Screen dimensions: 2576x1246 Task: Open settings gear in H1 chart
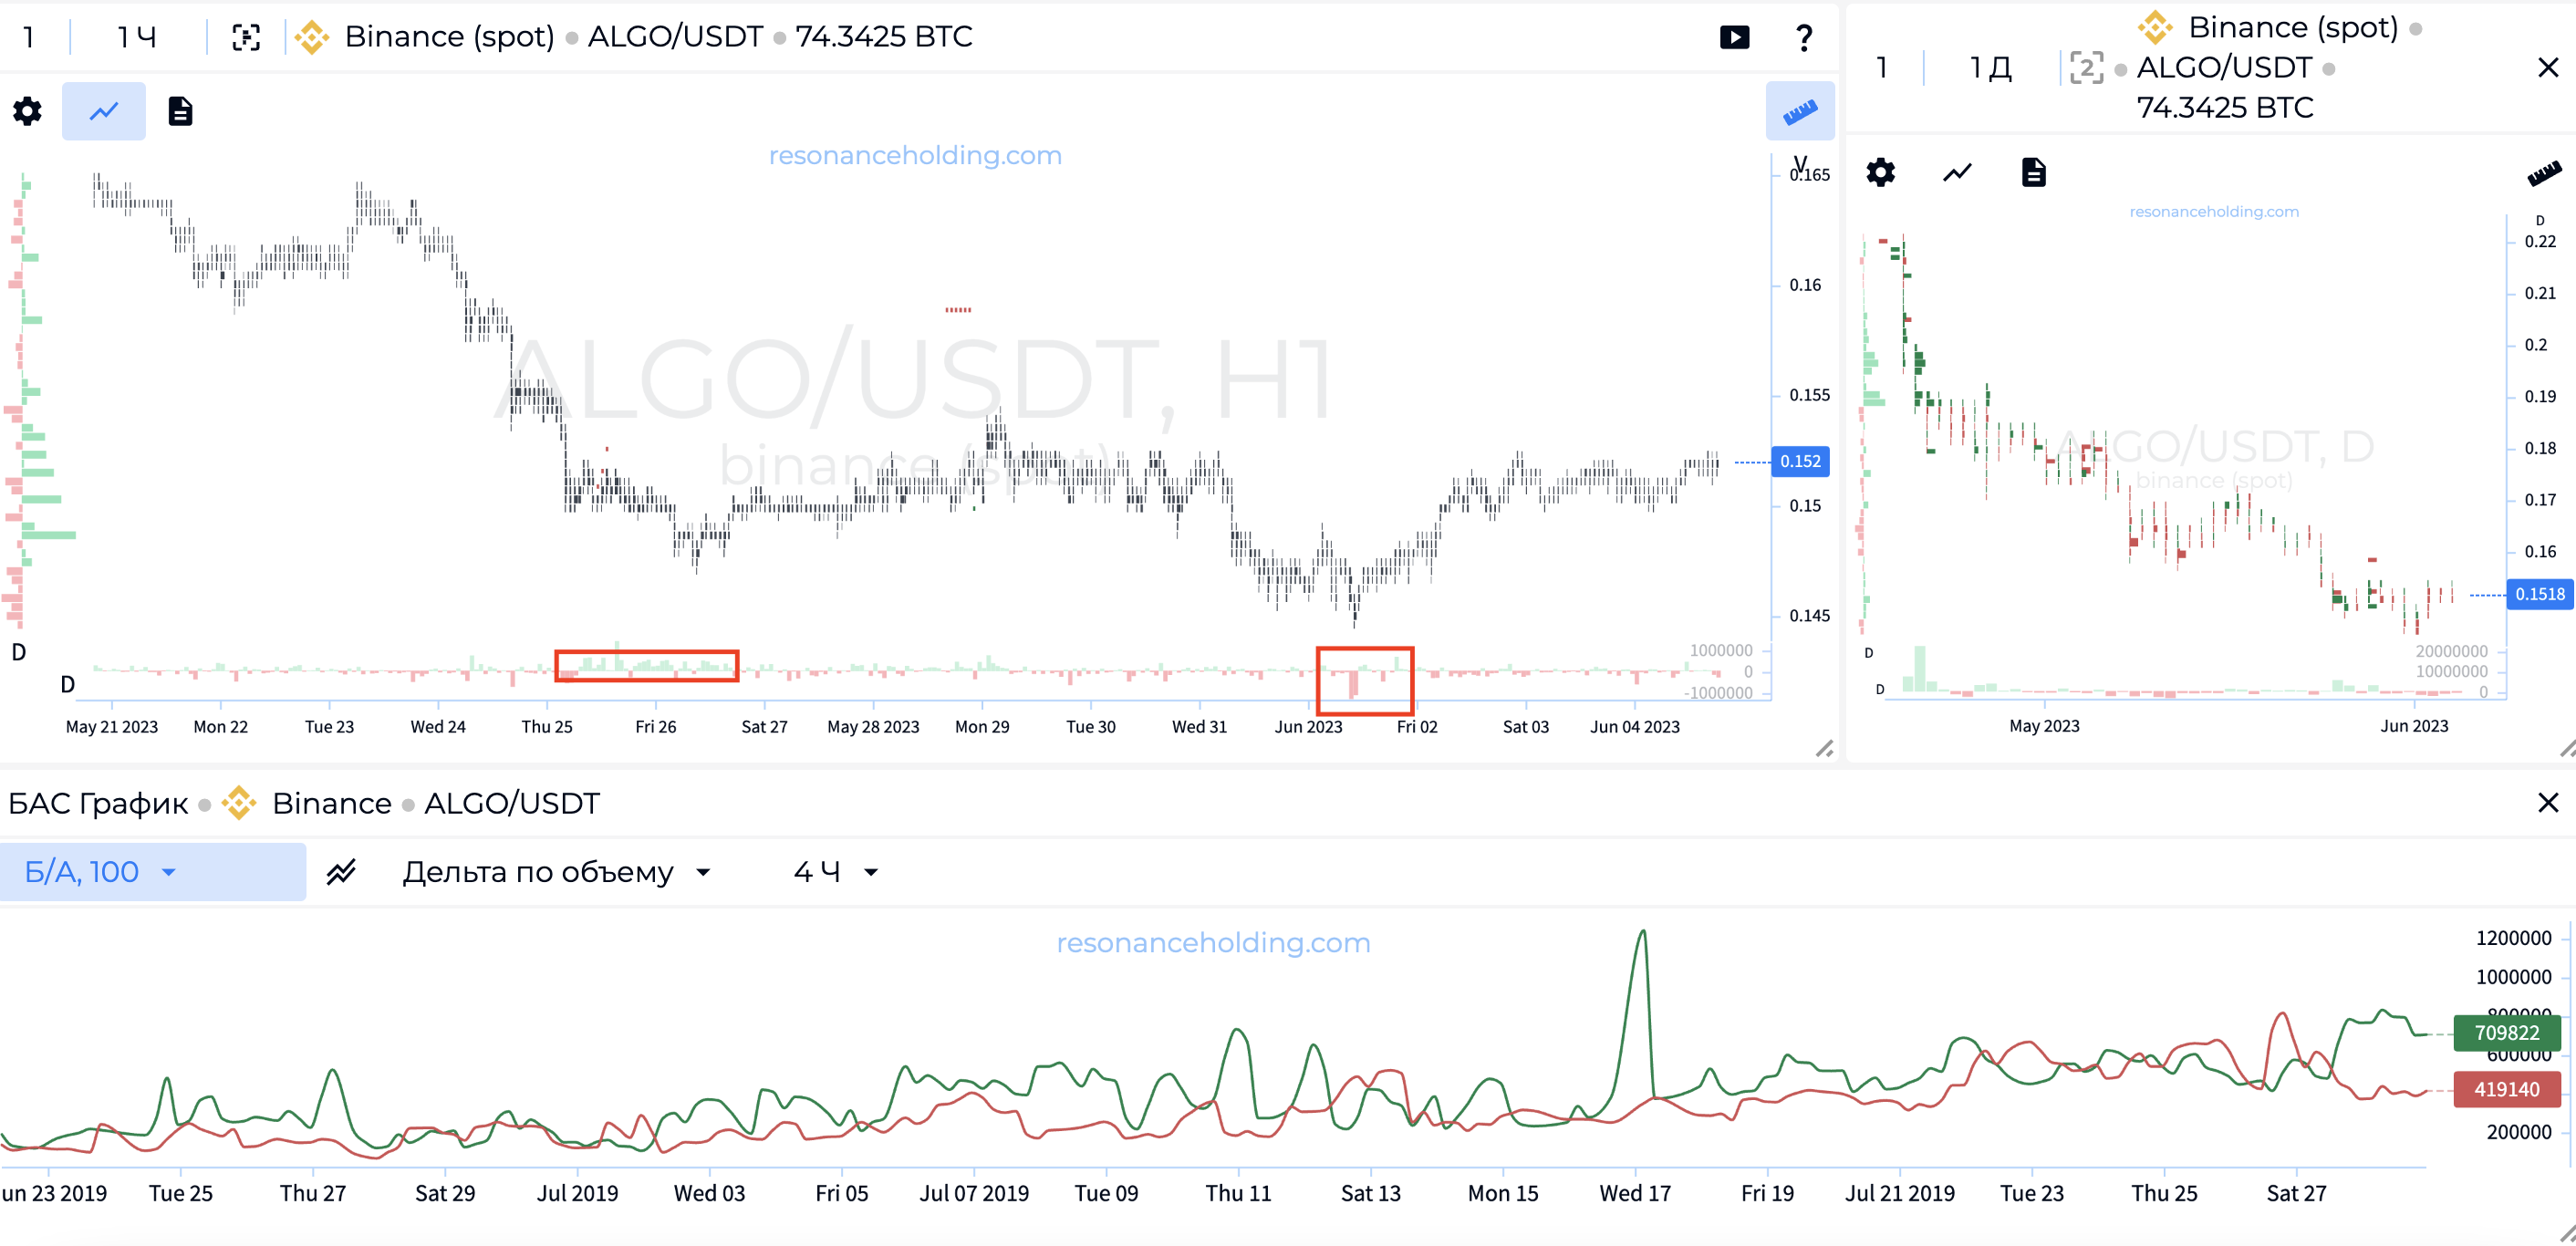point(27,111)
